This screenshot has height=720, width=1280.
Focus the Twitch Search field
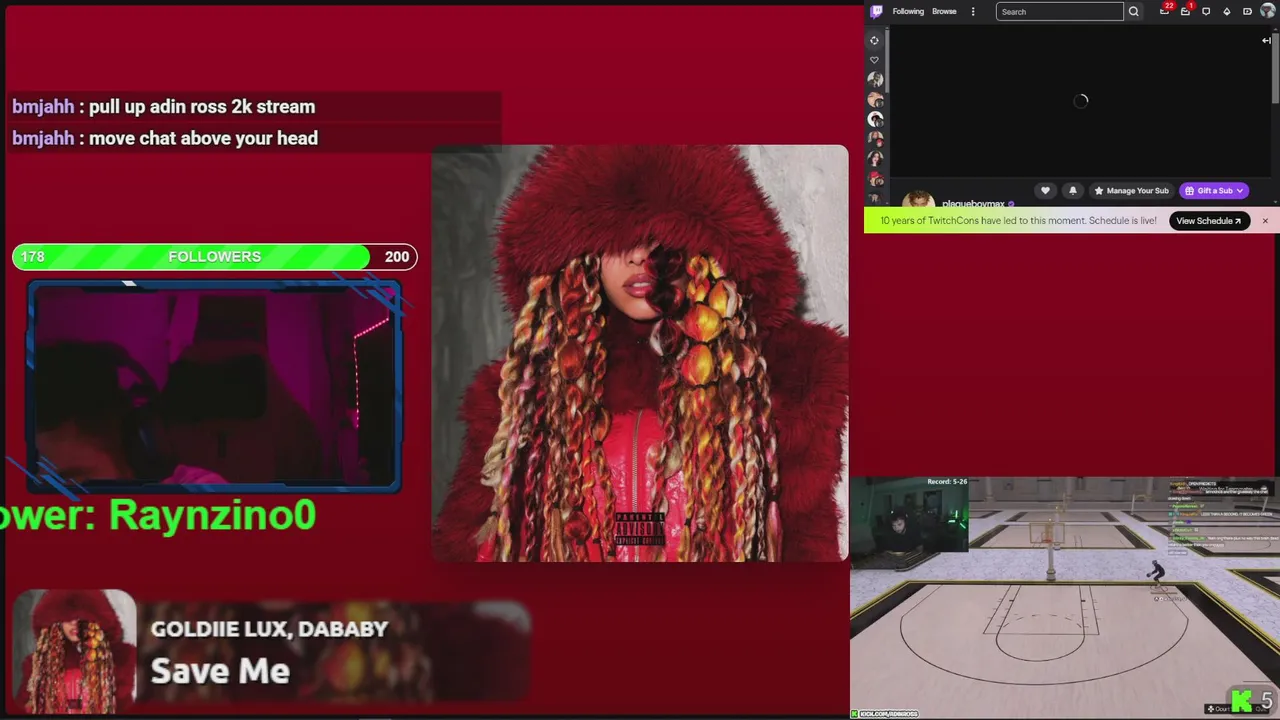click(1060, 11)
